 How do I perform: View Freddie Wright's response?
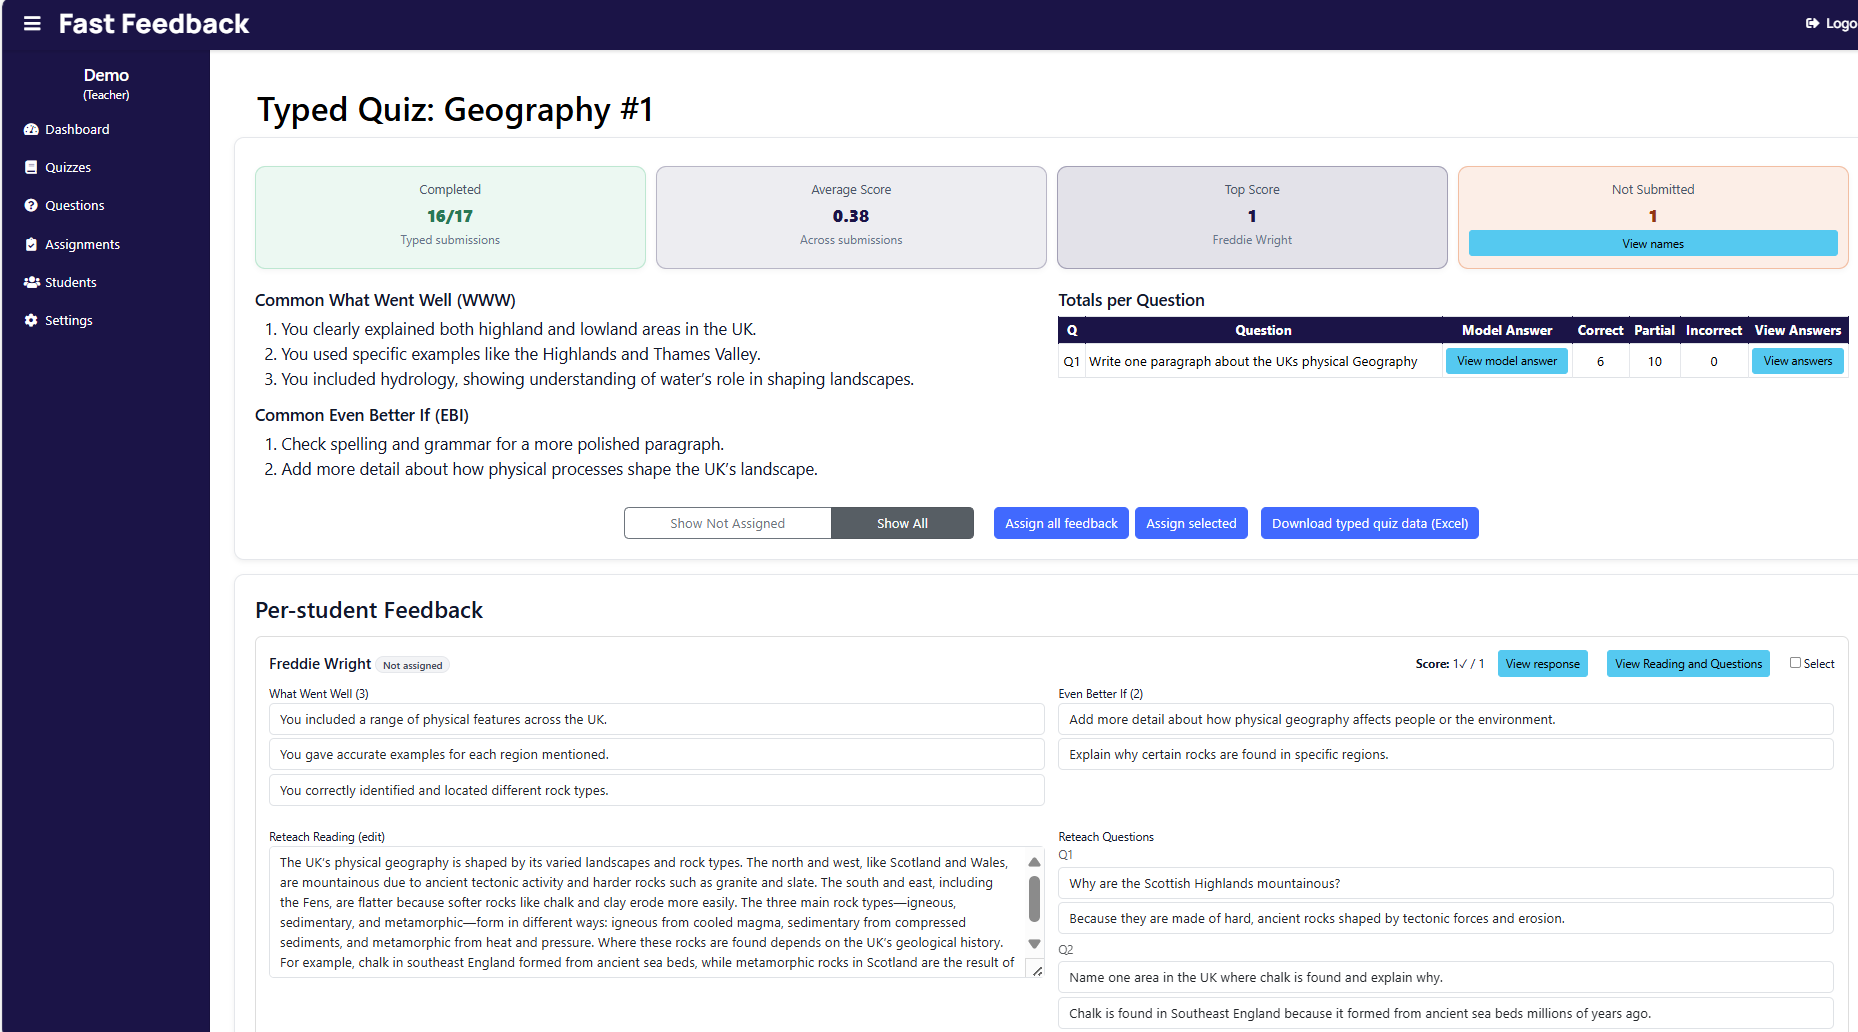[x=1542, y=663]
